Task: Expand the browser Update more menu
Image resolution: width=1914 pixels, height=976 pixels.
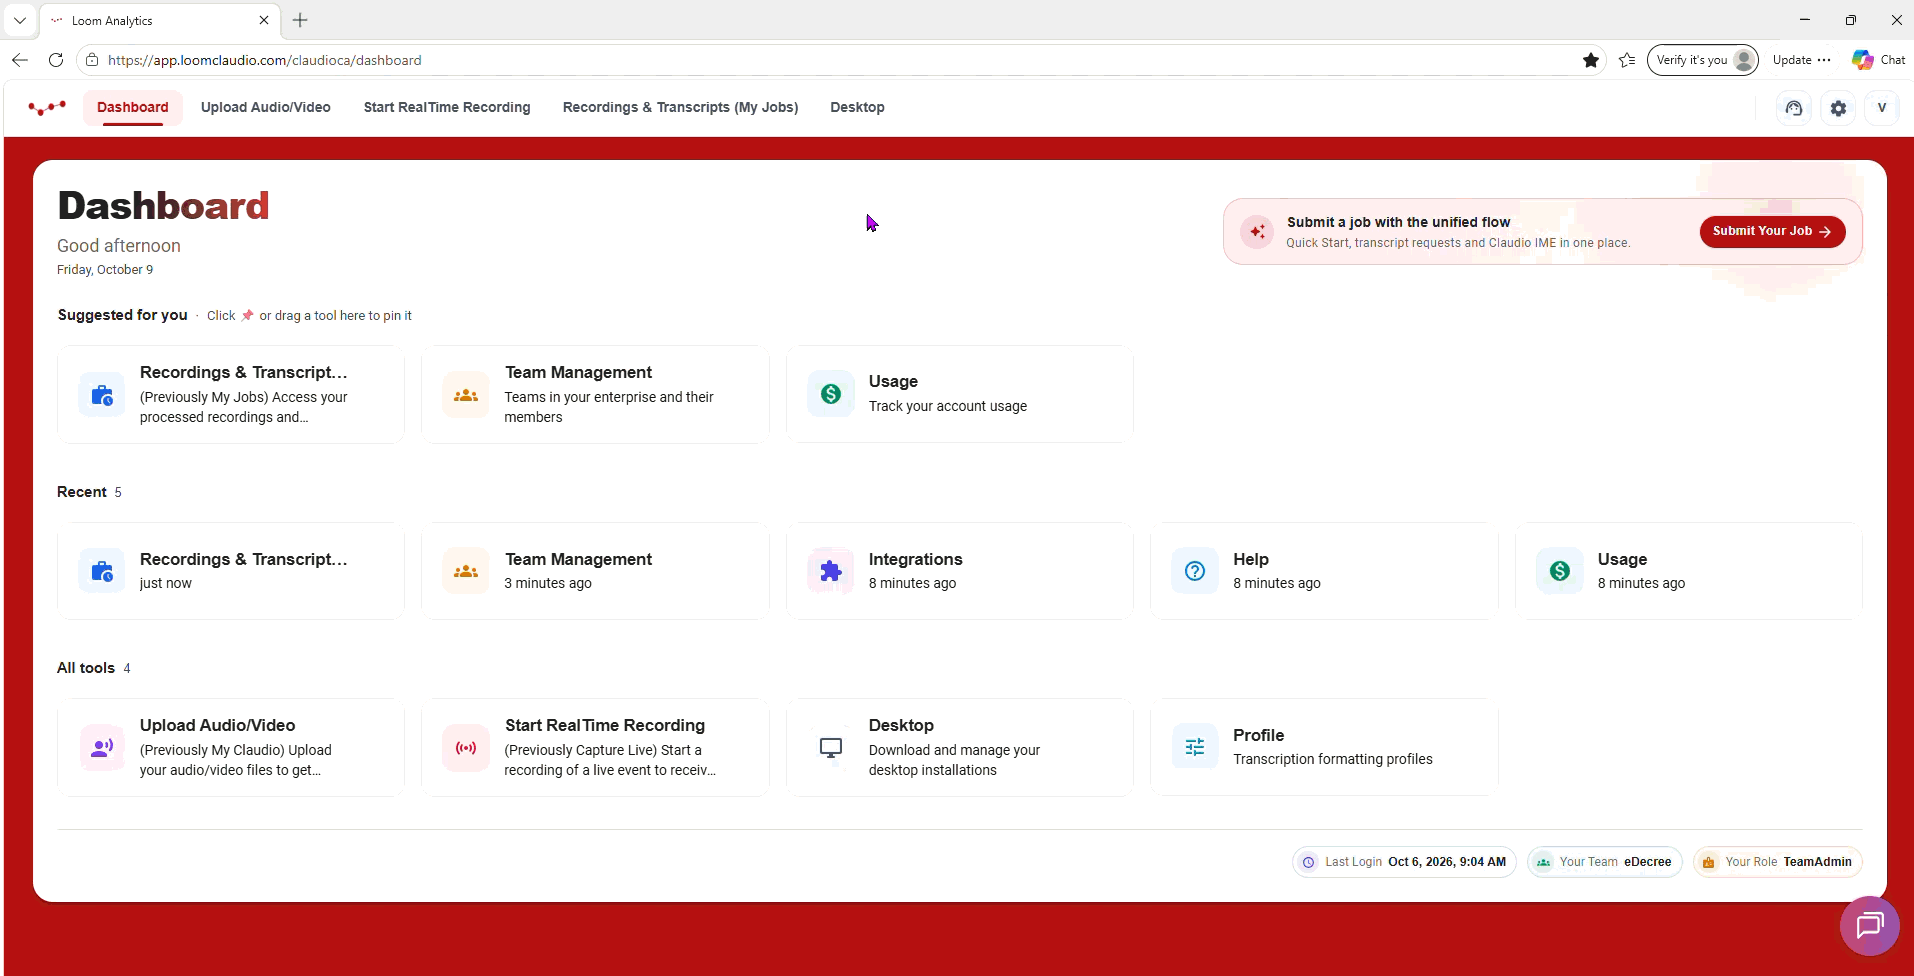Action: 1824,60
